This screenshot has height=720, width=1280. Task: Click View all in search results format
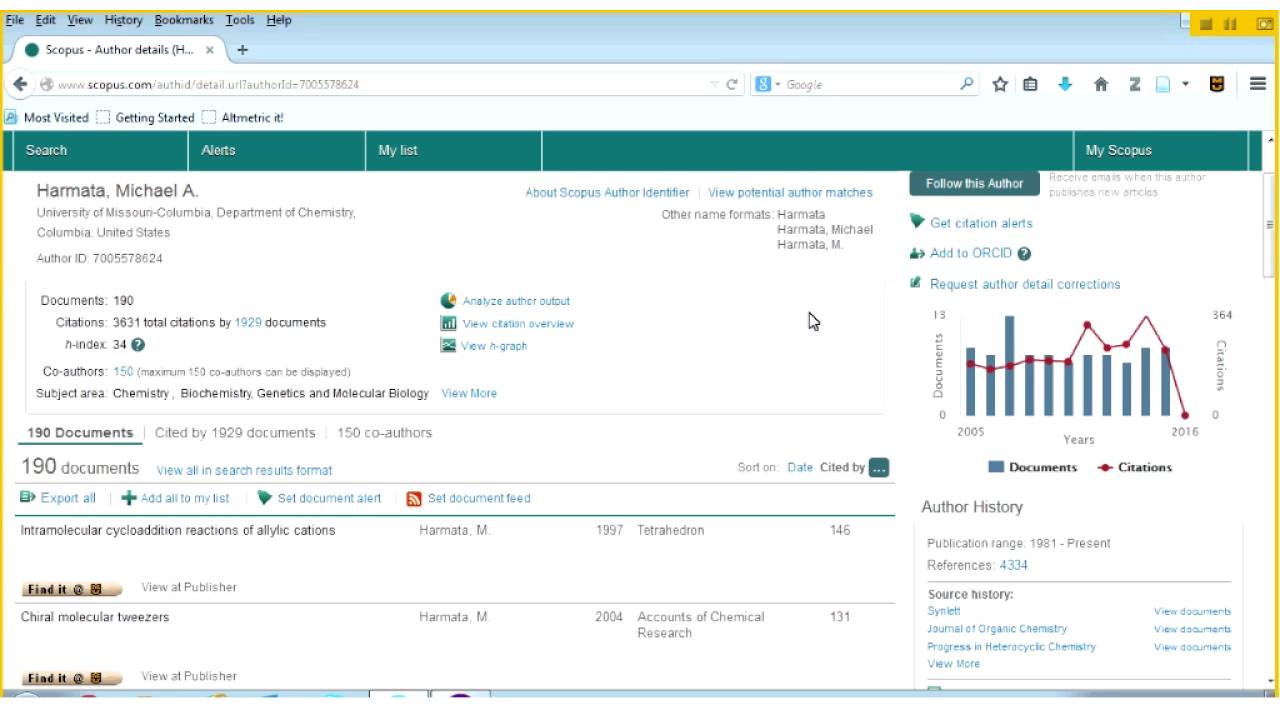[244, 470]
